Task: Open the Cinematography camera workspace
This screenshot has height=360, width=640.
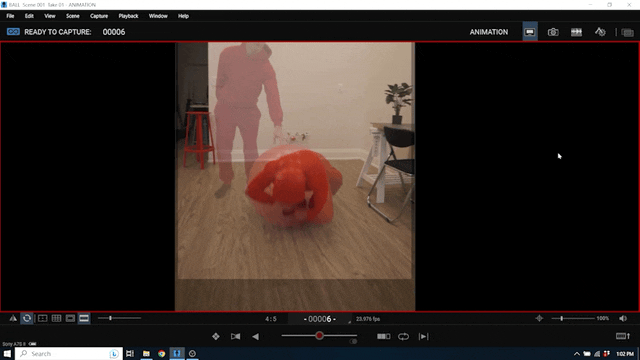Action: pos(553,32)
